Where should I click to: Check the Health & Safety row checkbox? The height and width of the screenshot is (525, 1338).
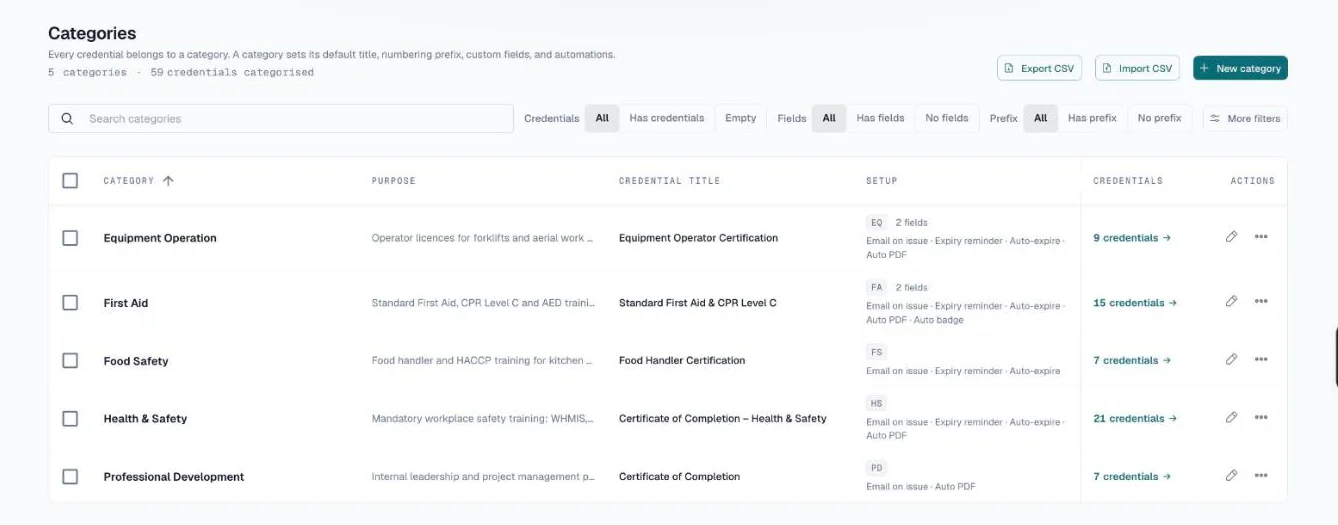(x=70, y=418)
